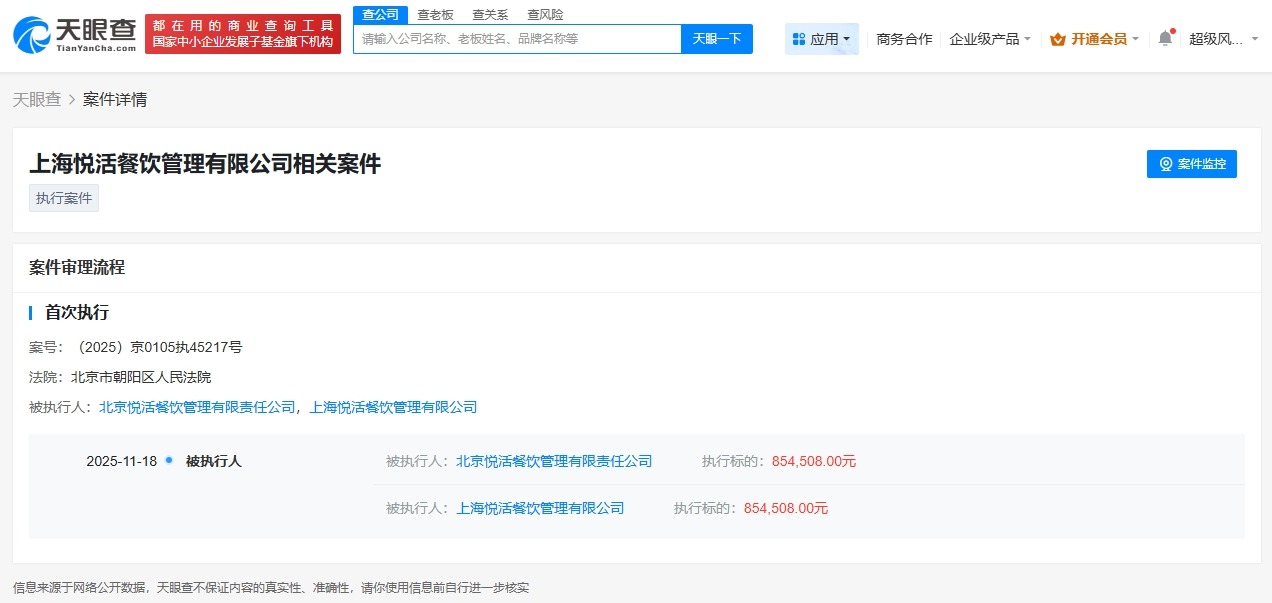Viewport: 1272px width, 603px height.
Task: Click the magnifier area of 天眼一下 button
Action: click(x=719, y=39)
